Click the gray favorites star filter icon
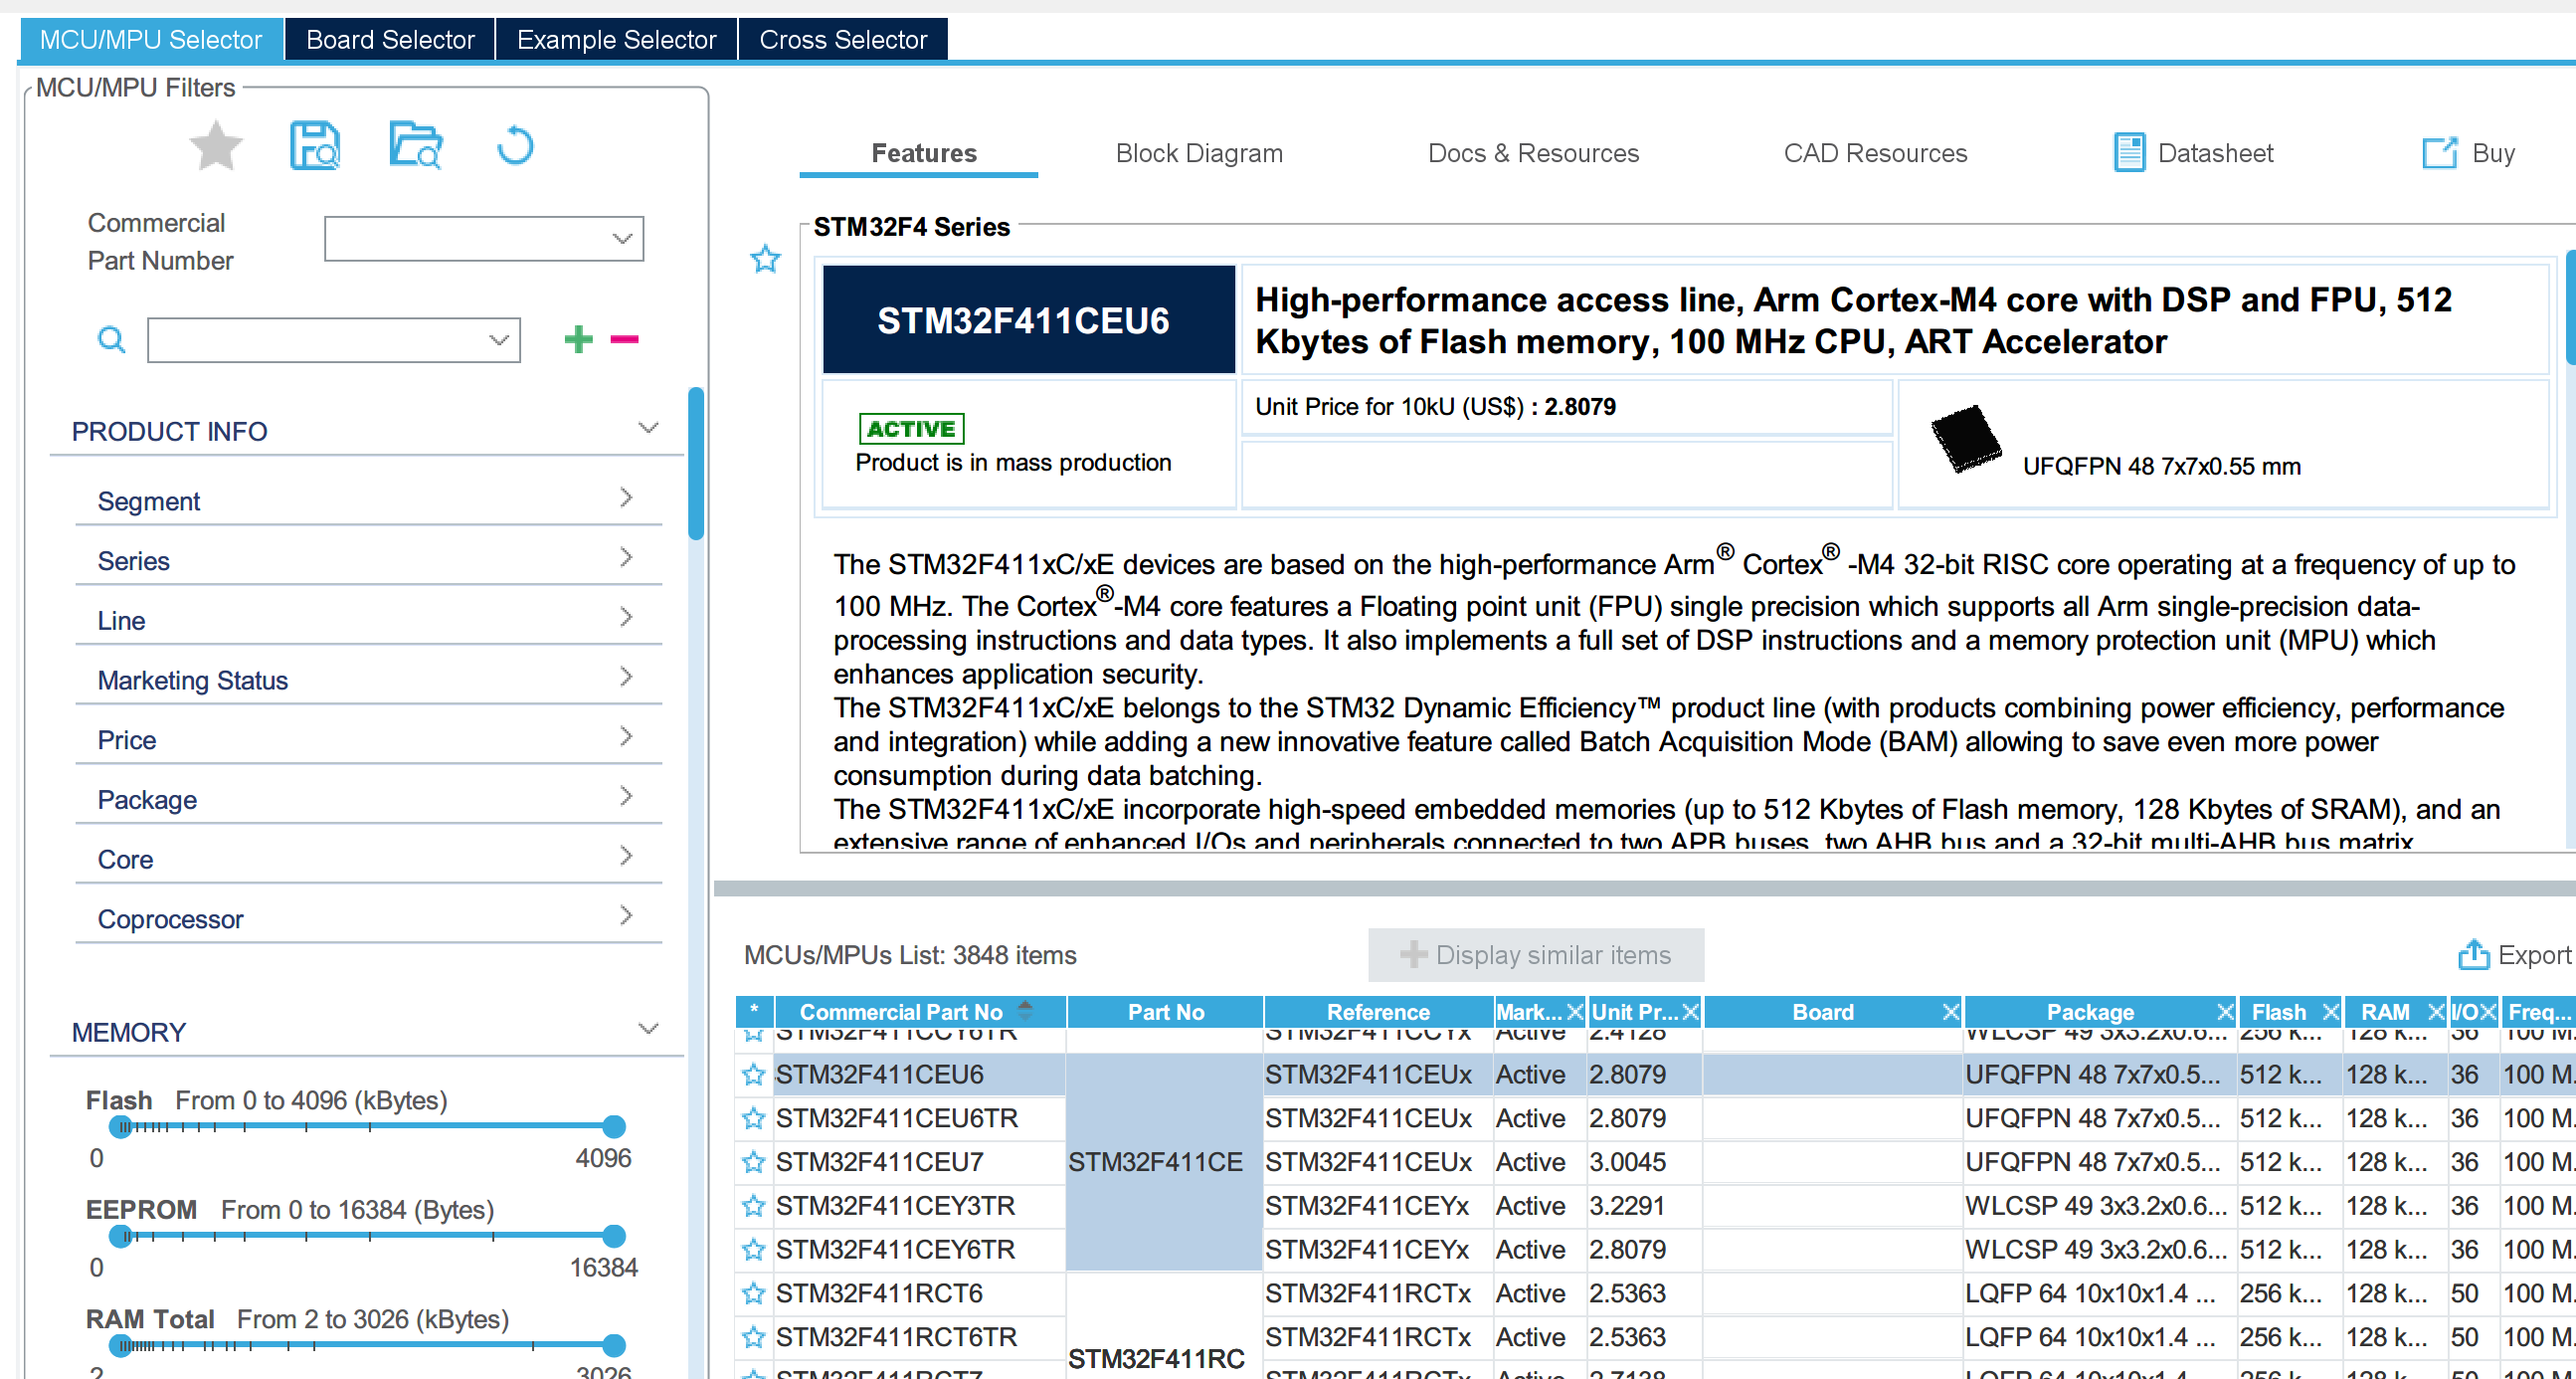Screen dimensions: 2576x1379 tap(215, 147)
